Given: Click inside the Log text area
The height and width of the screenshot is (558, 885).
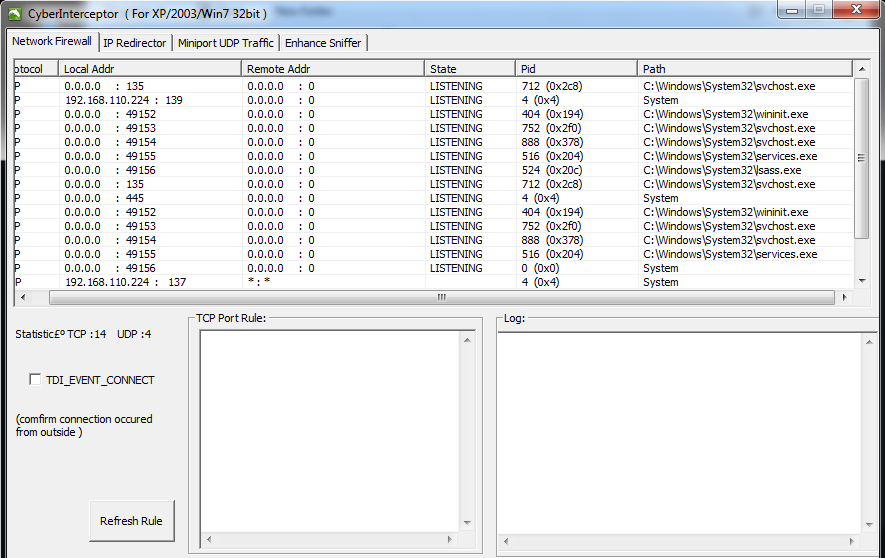Looking at the screenshot, I should tap(680, 433).
